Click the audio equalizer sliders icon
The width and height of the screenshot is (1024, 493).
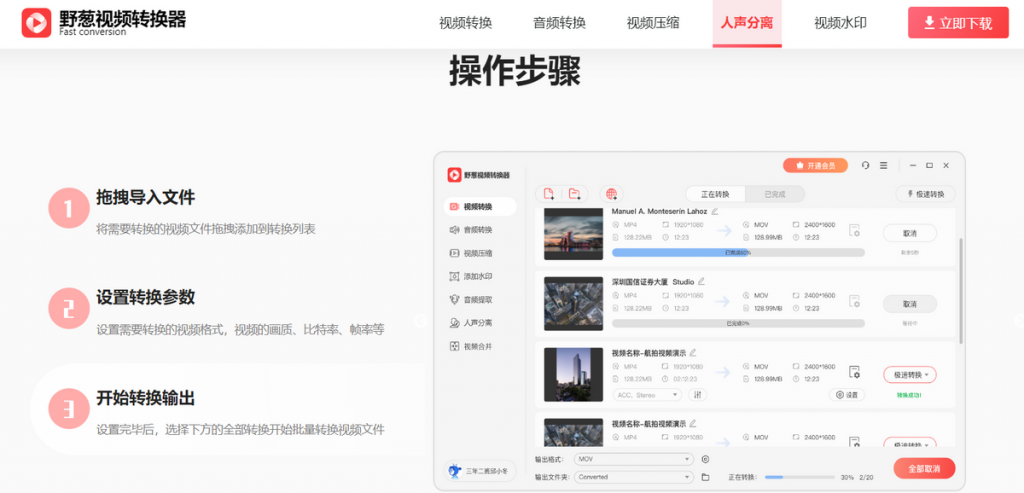coord(697,394)
